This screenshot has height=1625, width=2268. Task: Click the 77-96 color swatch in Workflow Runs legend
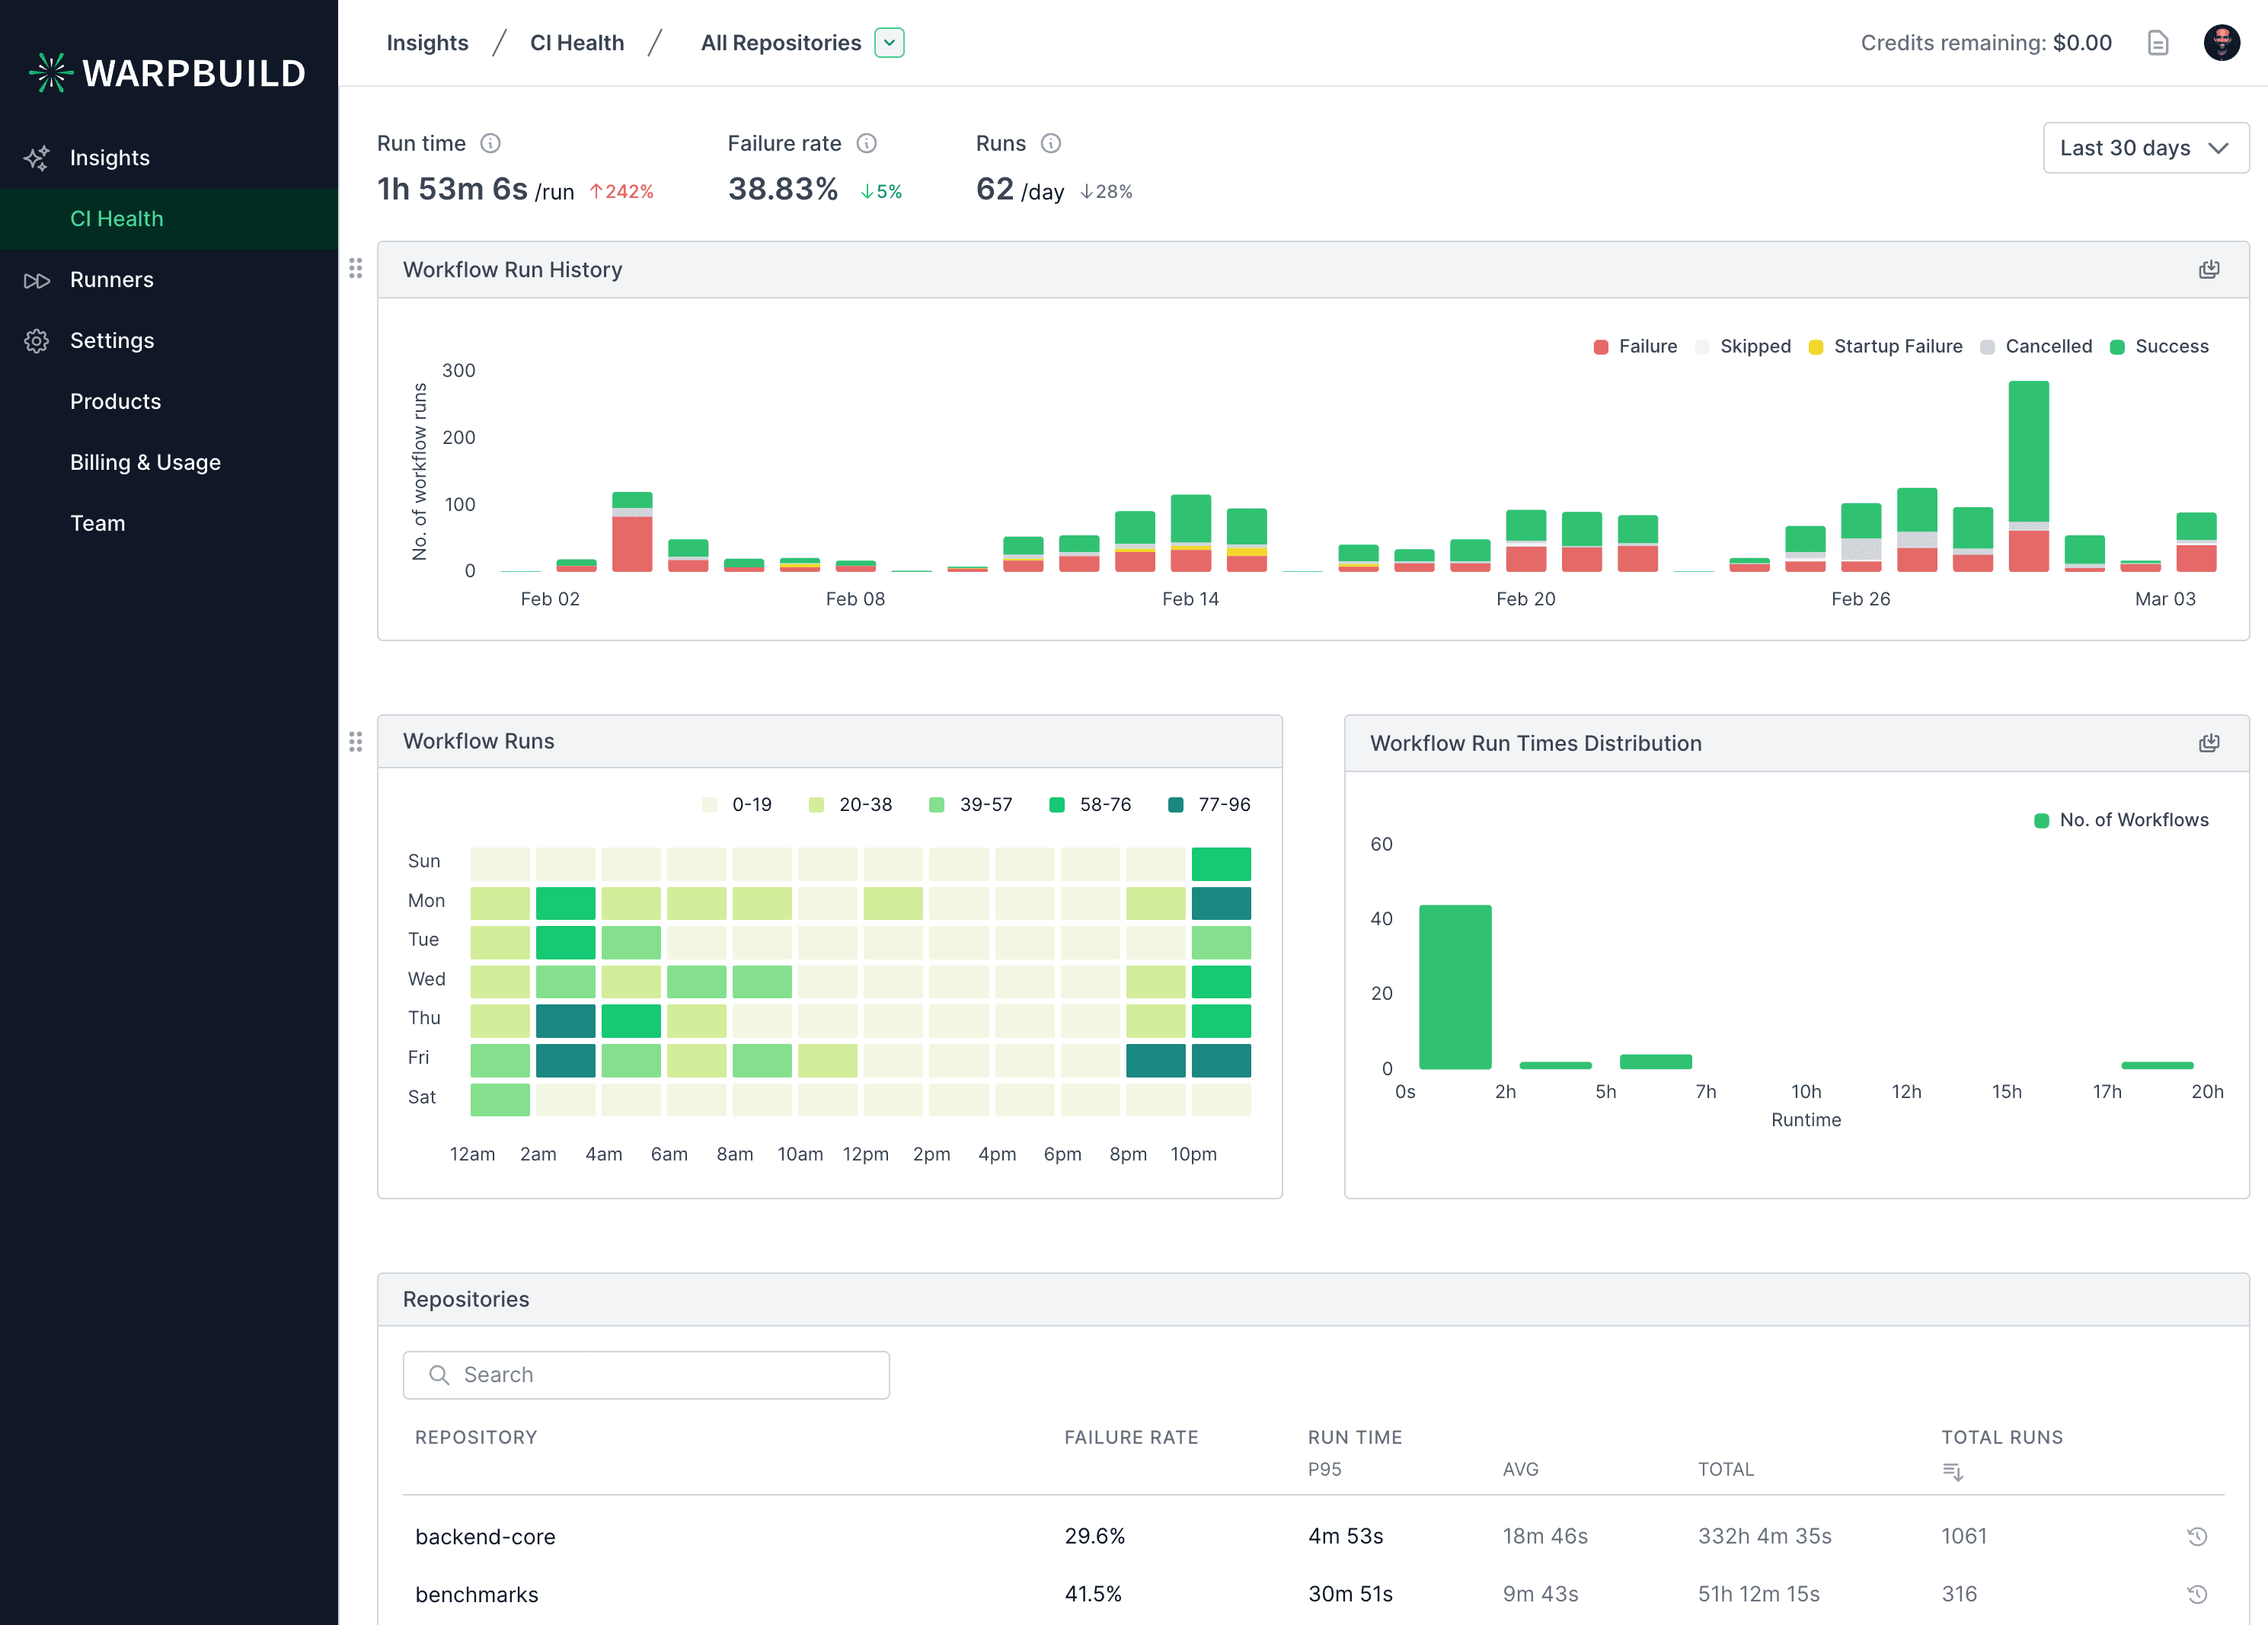(1175, 804)
